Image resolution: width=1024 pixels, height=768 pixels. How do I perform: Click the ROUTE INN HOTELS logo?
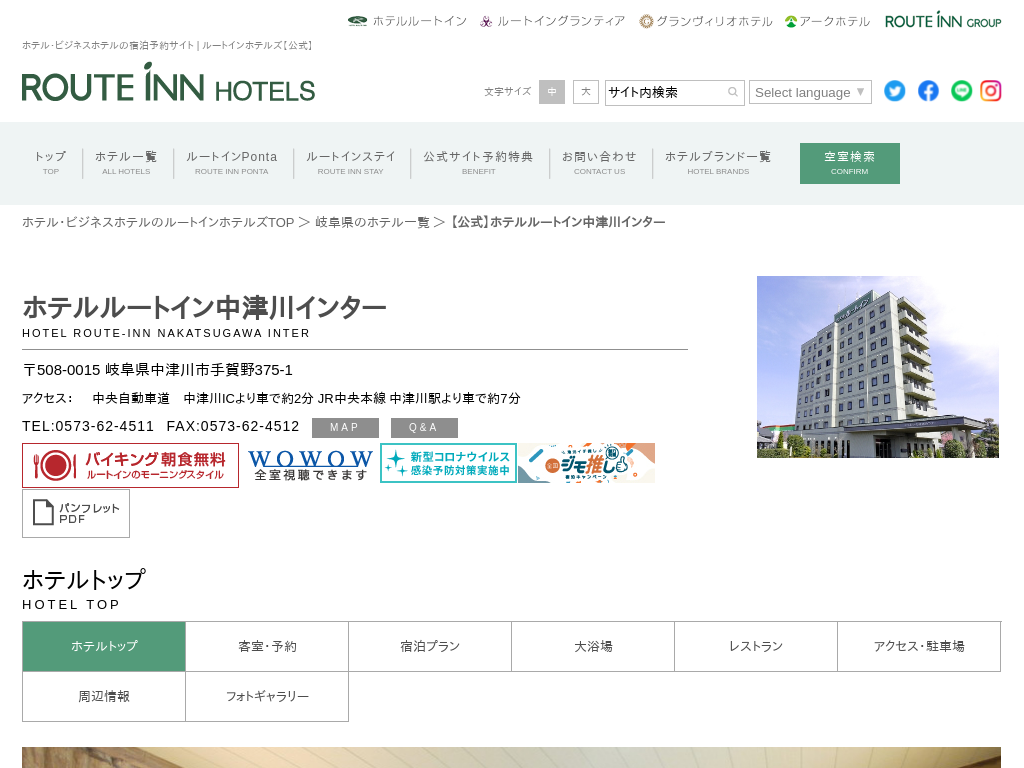[168, 83]
